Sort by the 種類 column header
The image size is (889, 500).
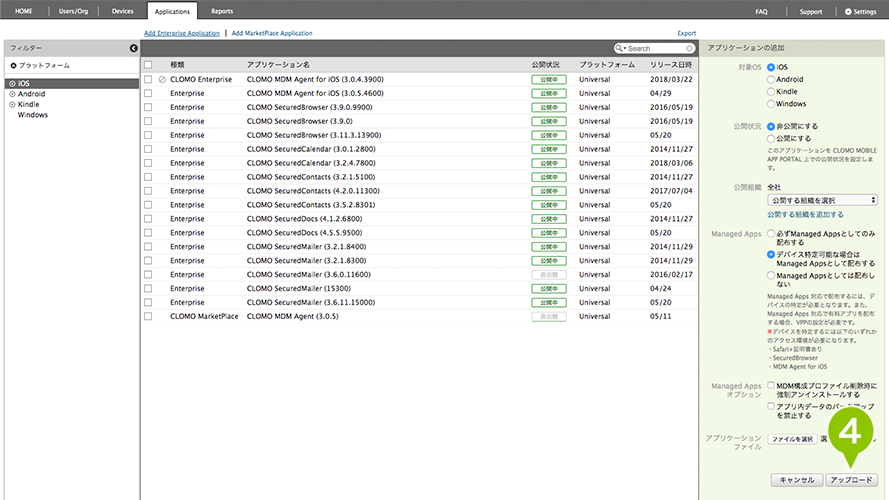tap(177, 65)
